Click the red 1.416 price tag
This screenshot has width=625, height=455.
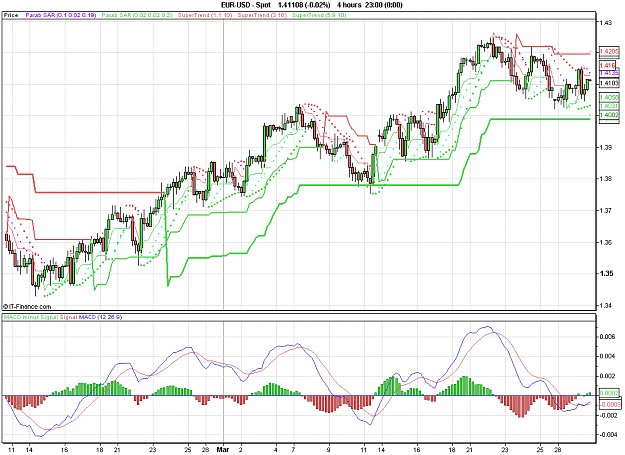pyautogui.click(x=607, y=65)
